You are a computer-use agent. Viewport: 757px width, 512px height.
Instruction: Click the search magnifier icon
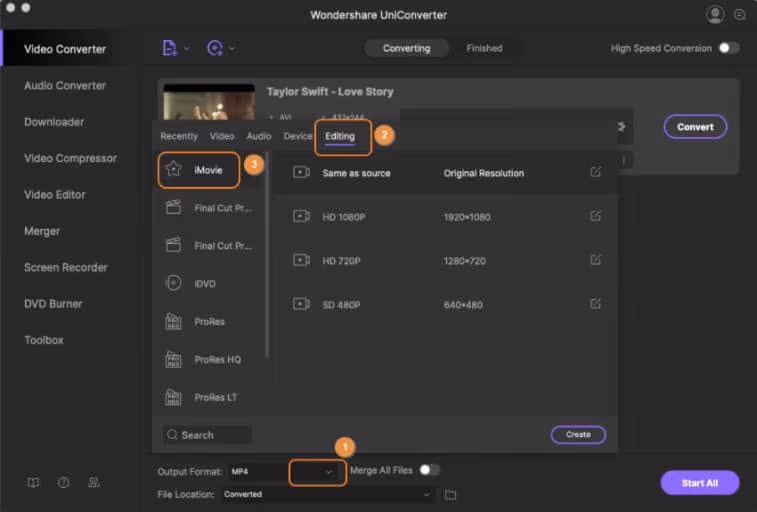click(x=172, y=435)
